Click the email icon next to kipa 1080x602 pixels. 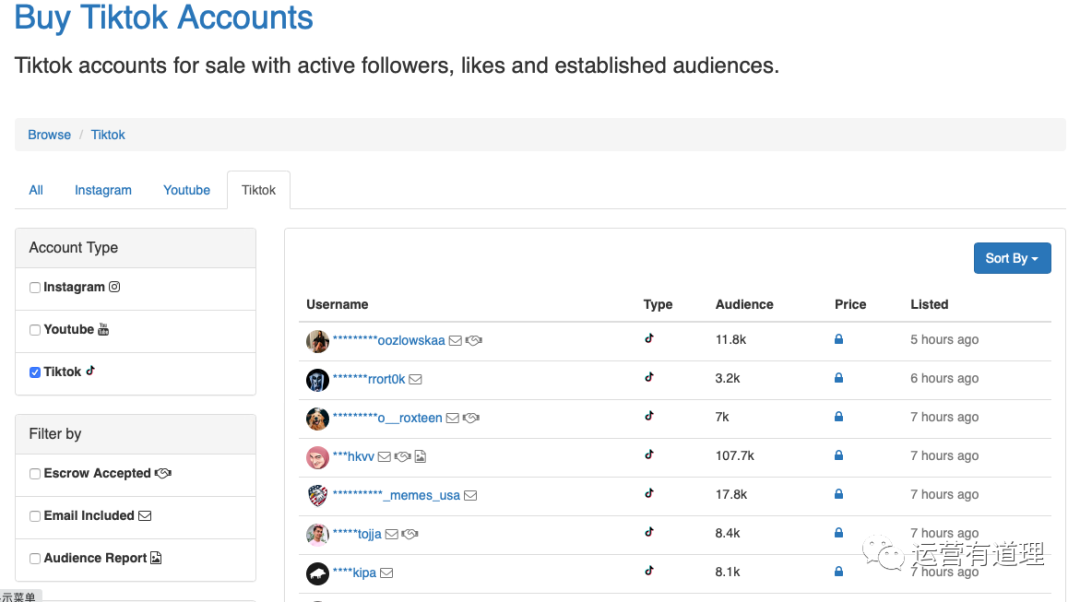tap(386, 573)
